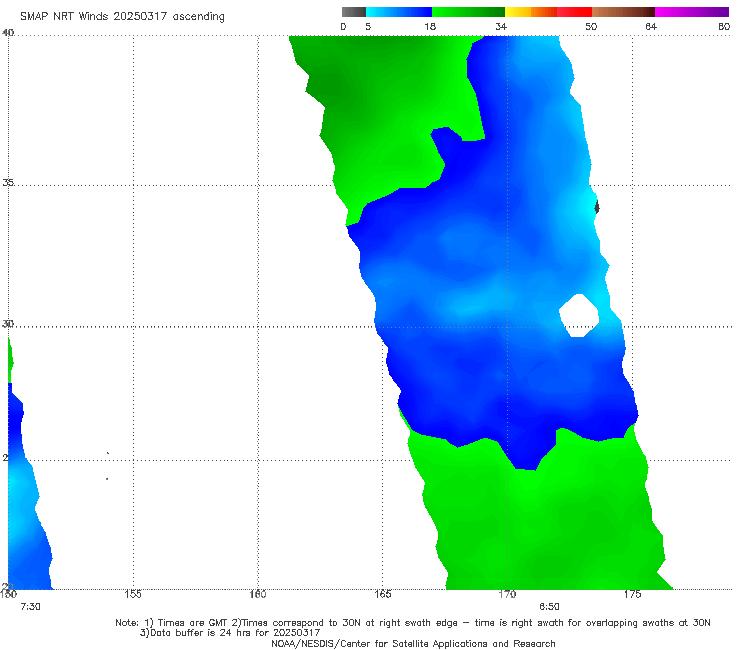
Task: Click the swath time '7:30'
Action: click(x=31, y=607)
